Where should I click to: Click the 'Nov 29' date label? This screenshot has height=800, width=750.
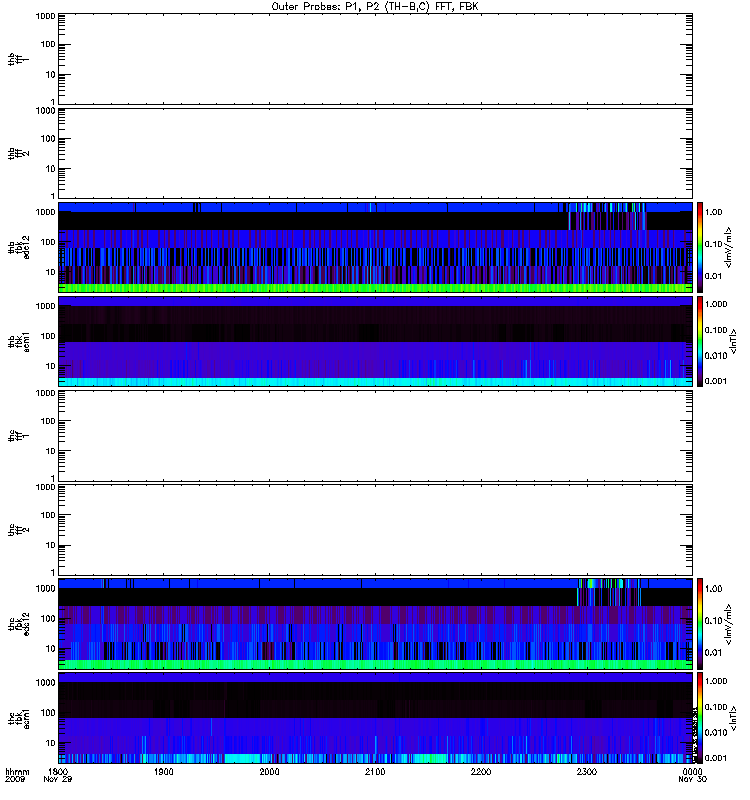(58, 780)
